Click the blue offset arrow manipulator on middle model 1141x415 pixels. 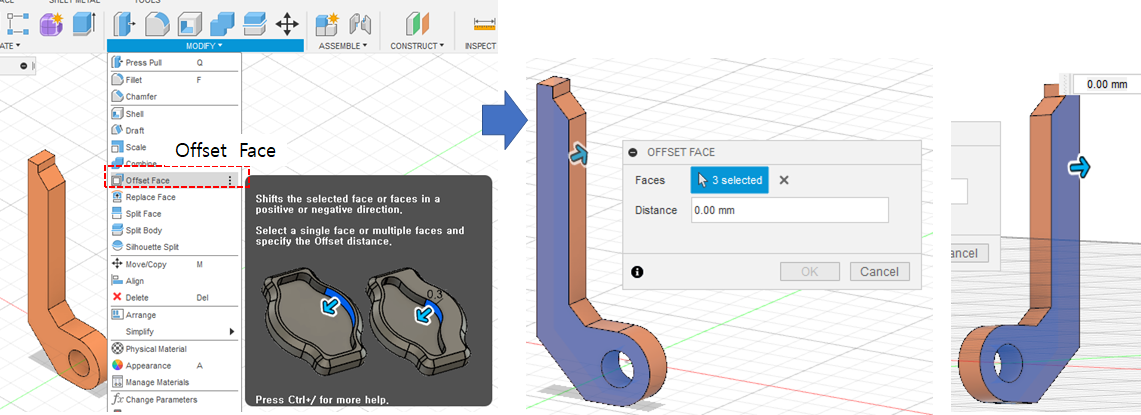[579, 155]
